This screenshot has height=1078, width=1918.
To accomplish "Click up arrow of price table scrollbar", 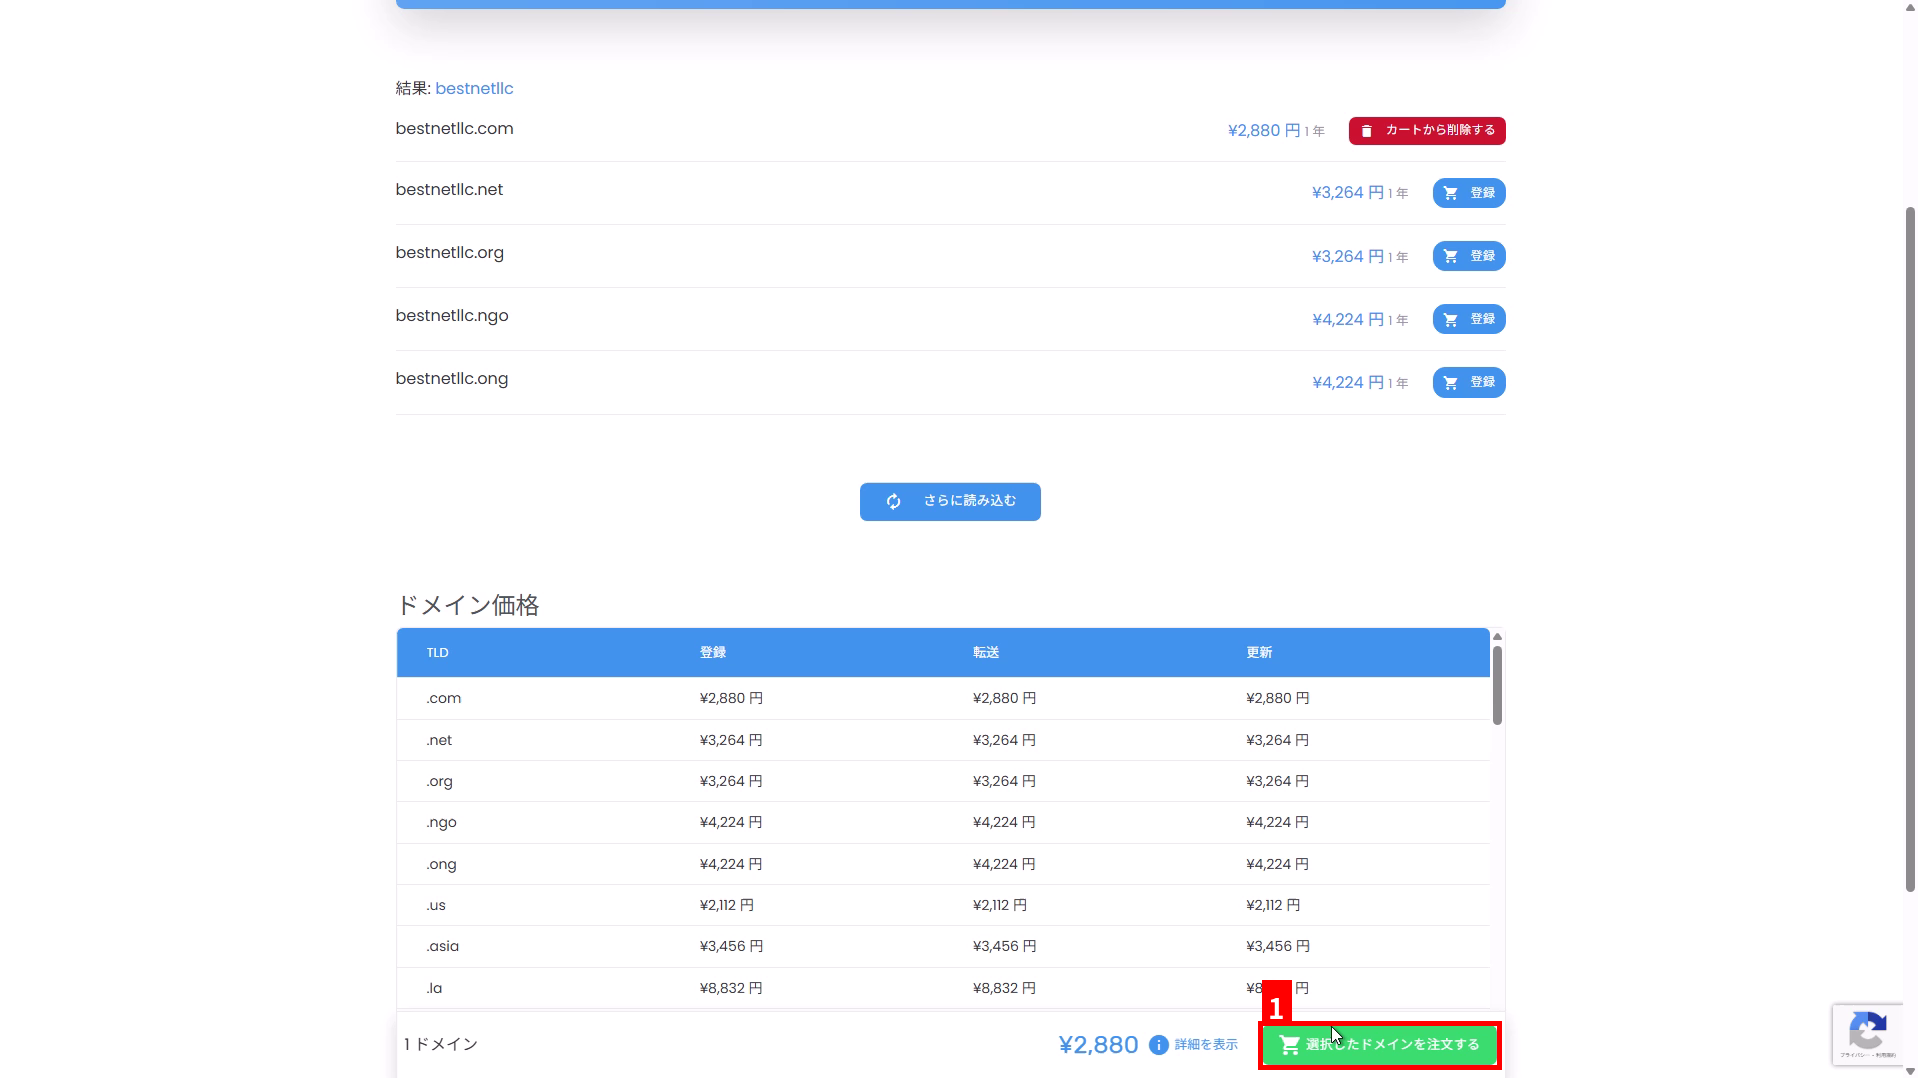I will click(x=1496, y=636).
